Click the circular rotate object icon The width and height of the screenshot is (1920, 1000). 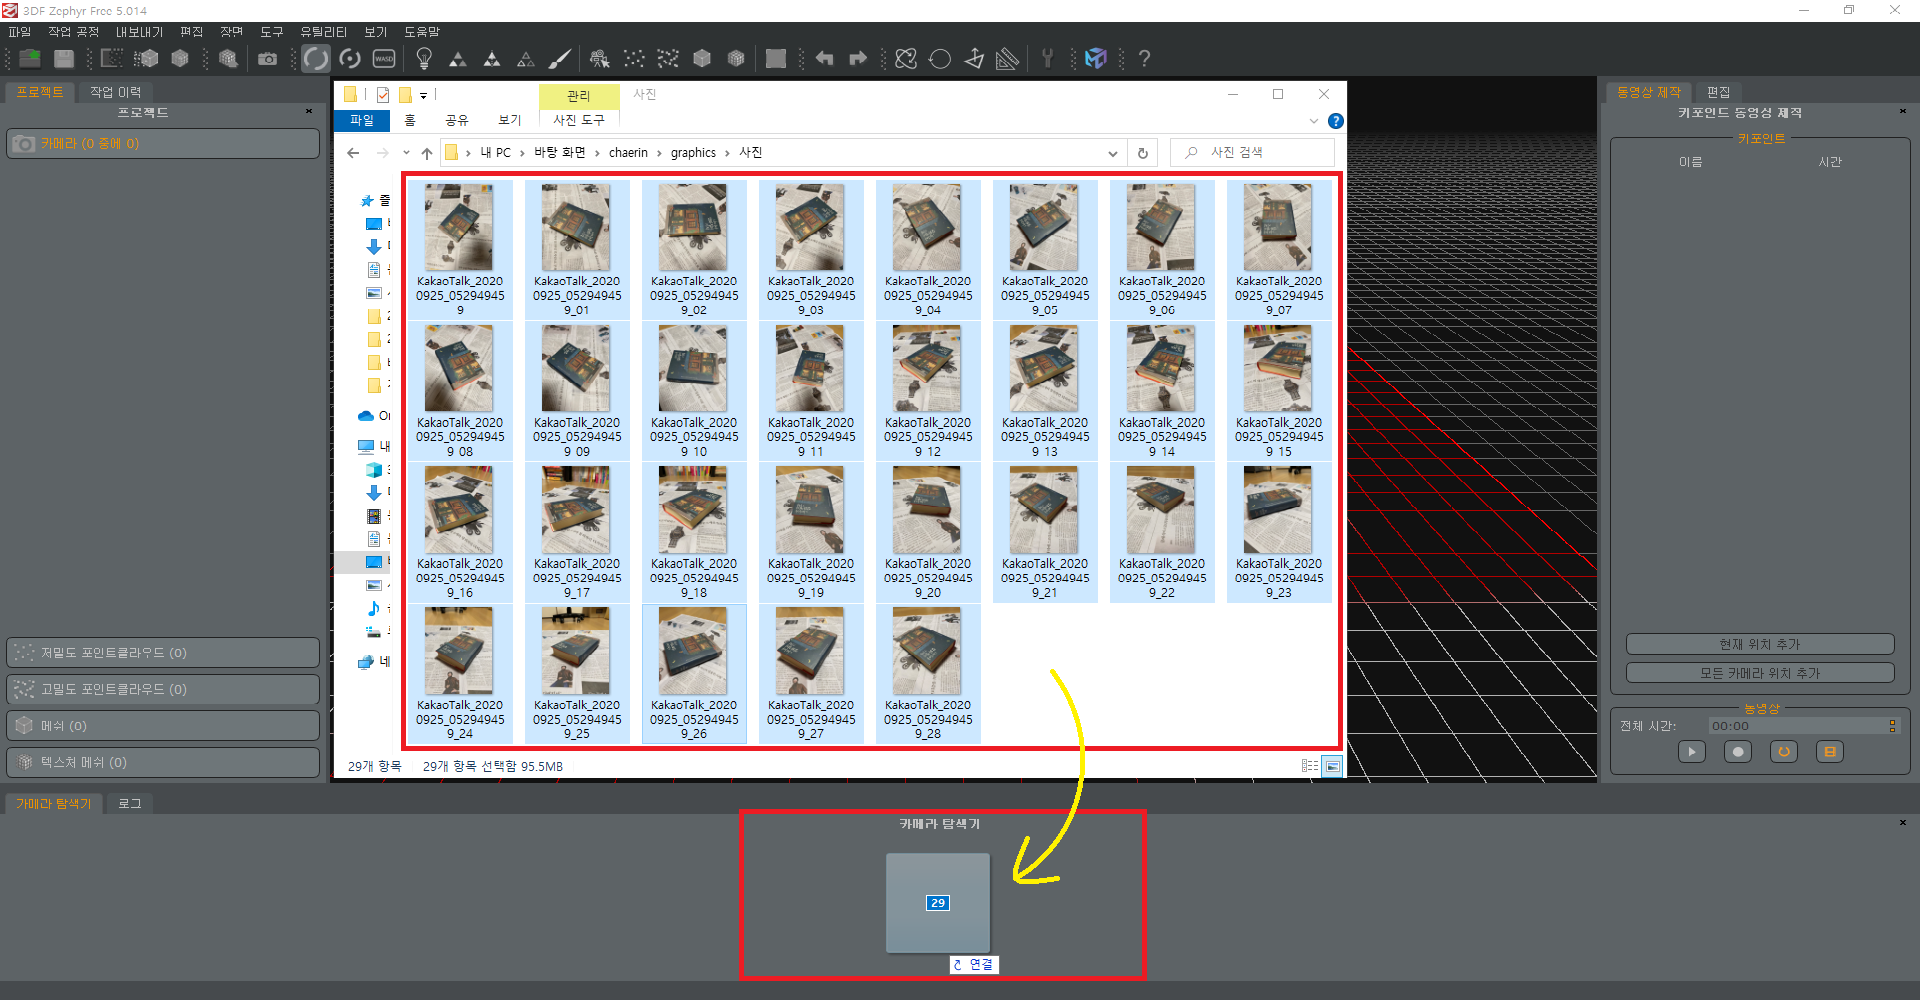(x=940, y=59)
